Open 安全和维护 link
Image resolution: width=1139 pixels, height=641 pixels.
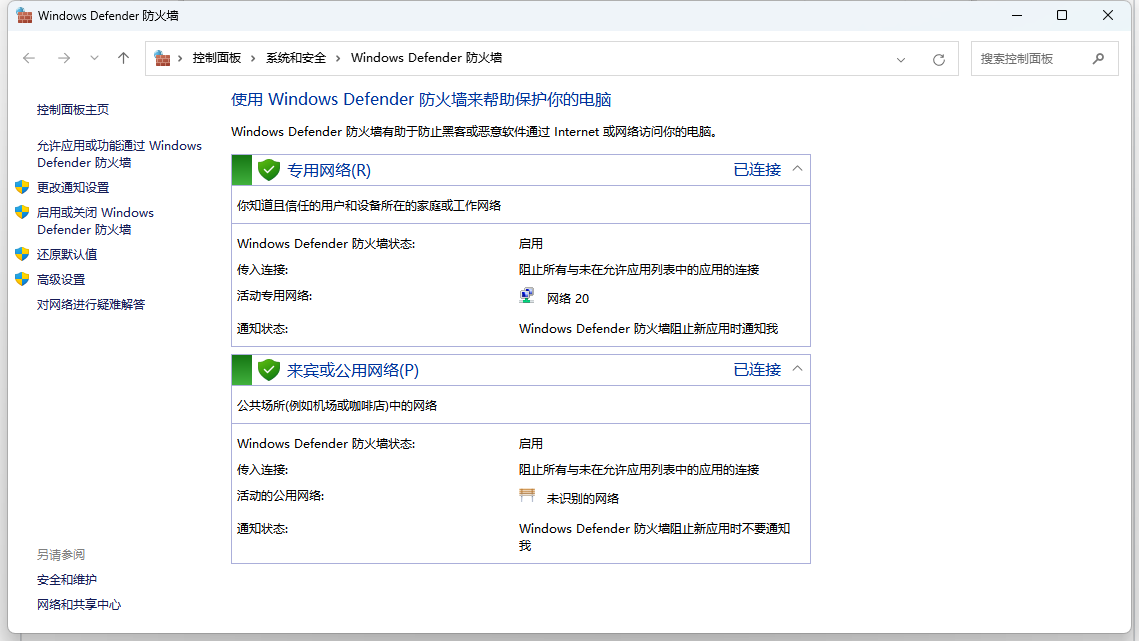coord(67,580)
